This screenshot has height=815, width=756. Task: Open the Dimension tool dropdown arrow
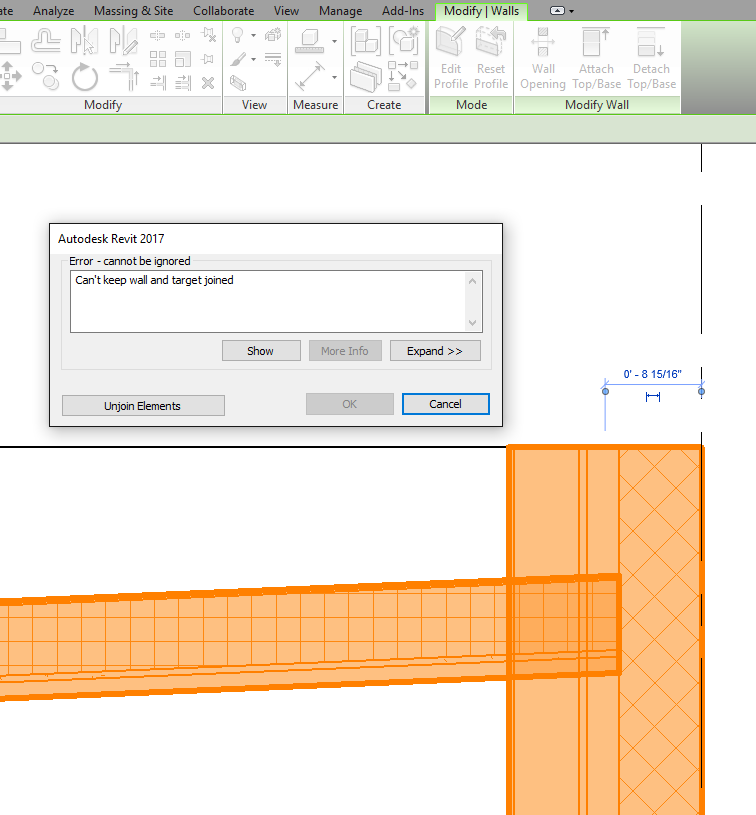click(x=334, y=77)
